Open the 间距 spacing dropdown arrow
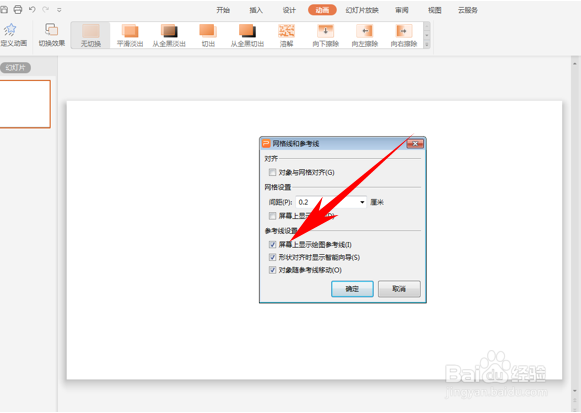 (362, 202)
